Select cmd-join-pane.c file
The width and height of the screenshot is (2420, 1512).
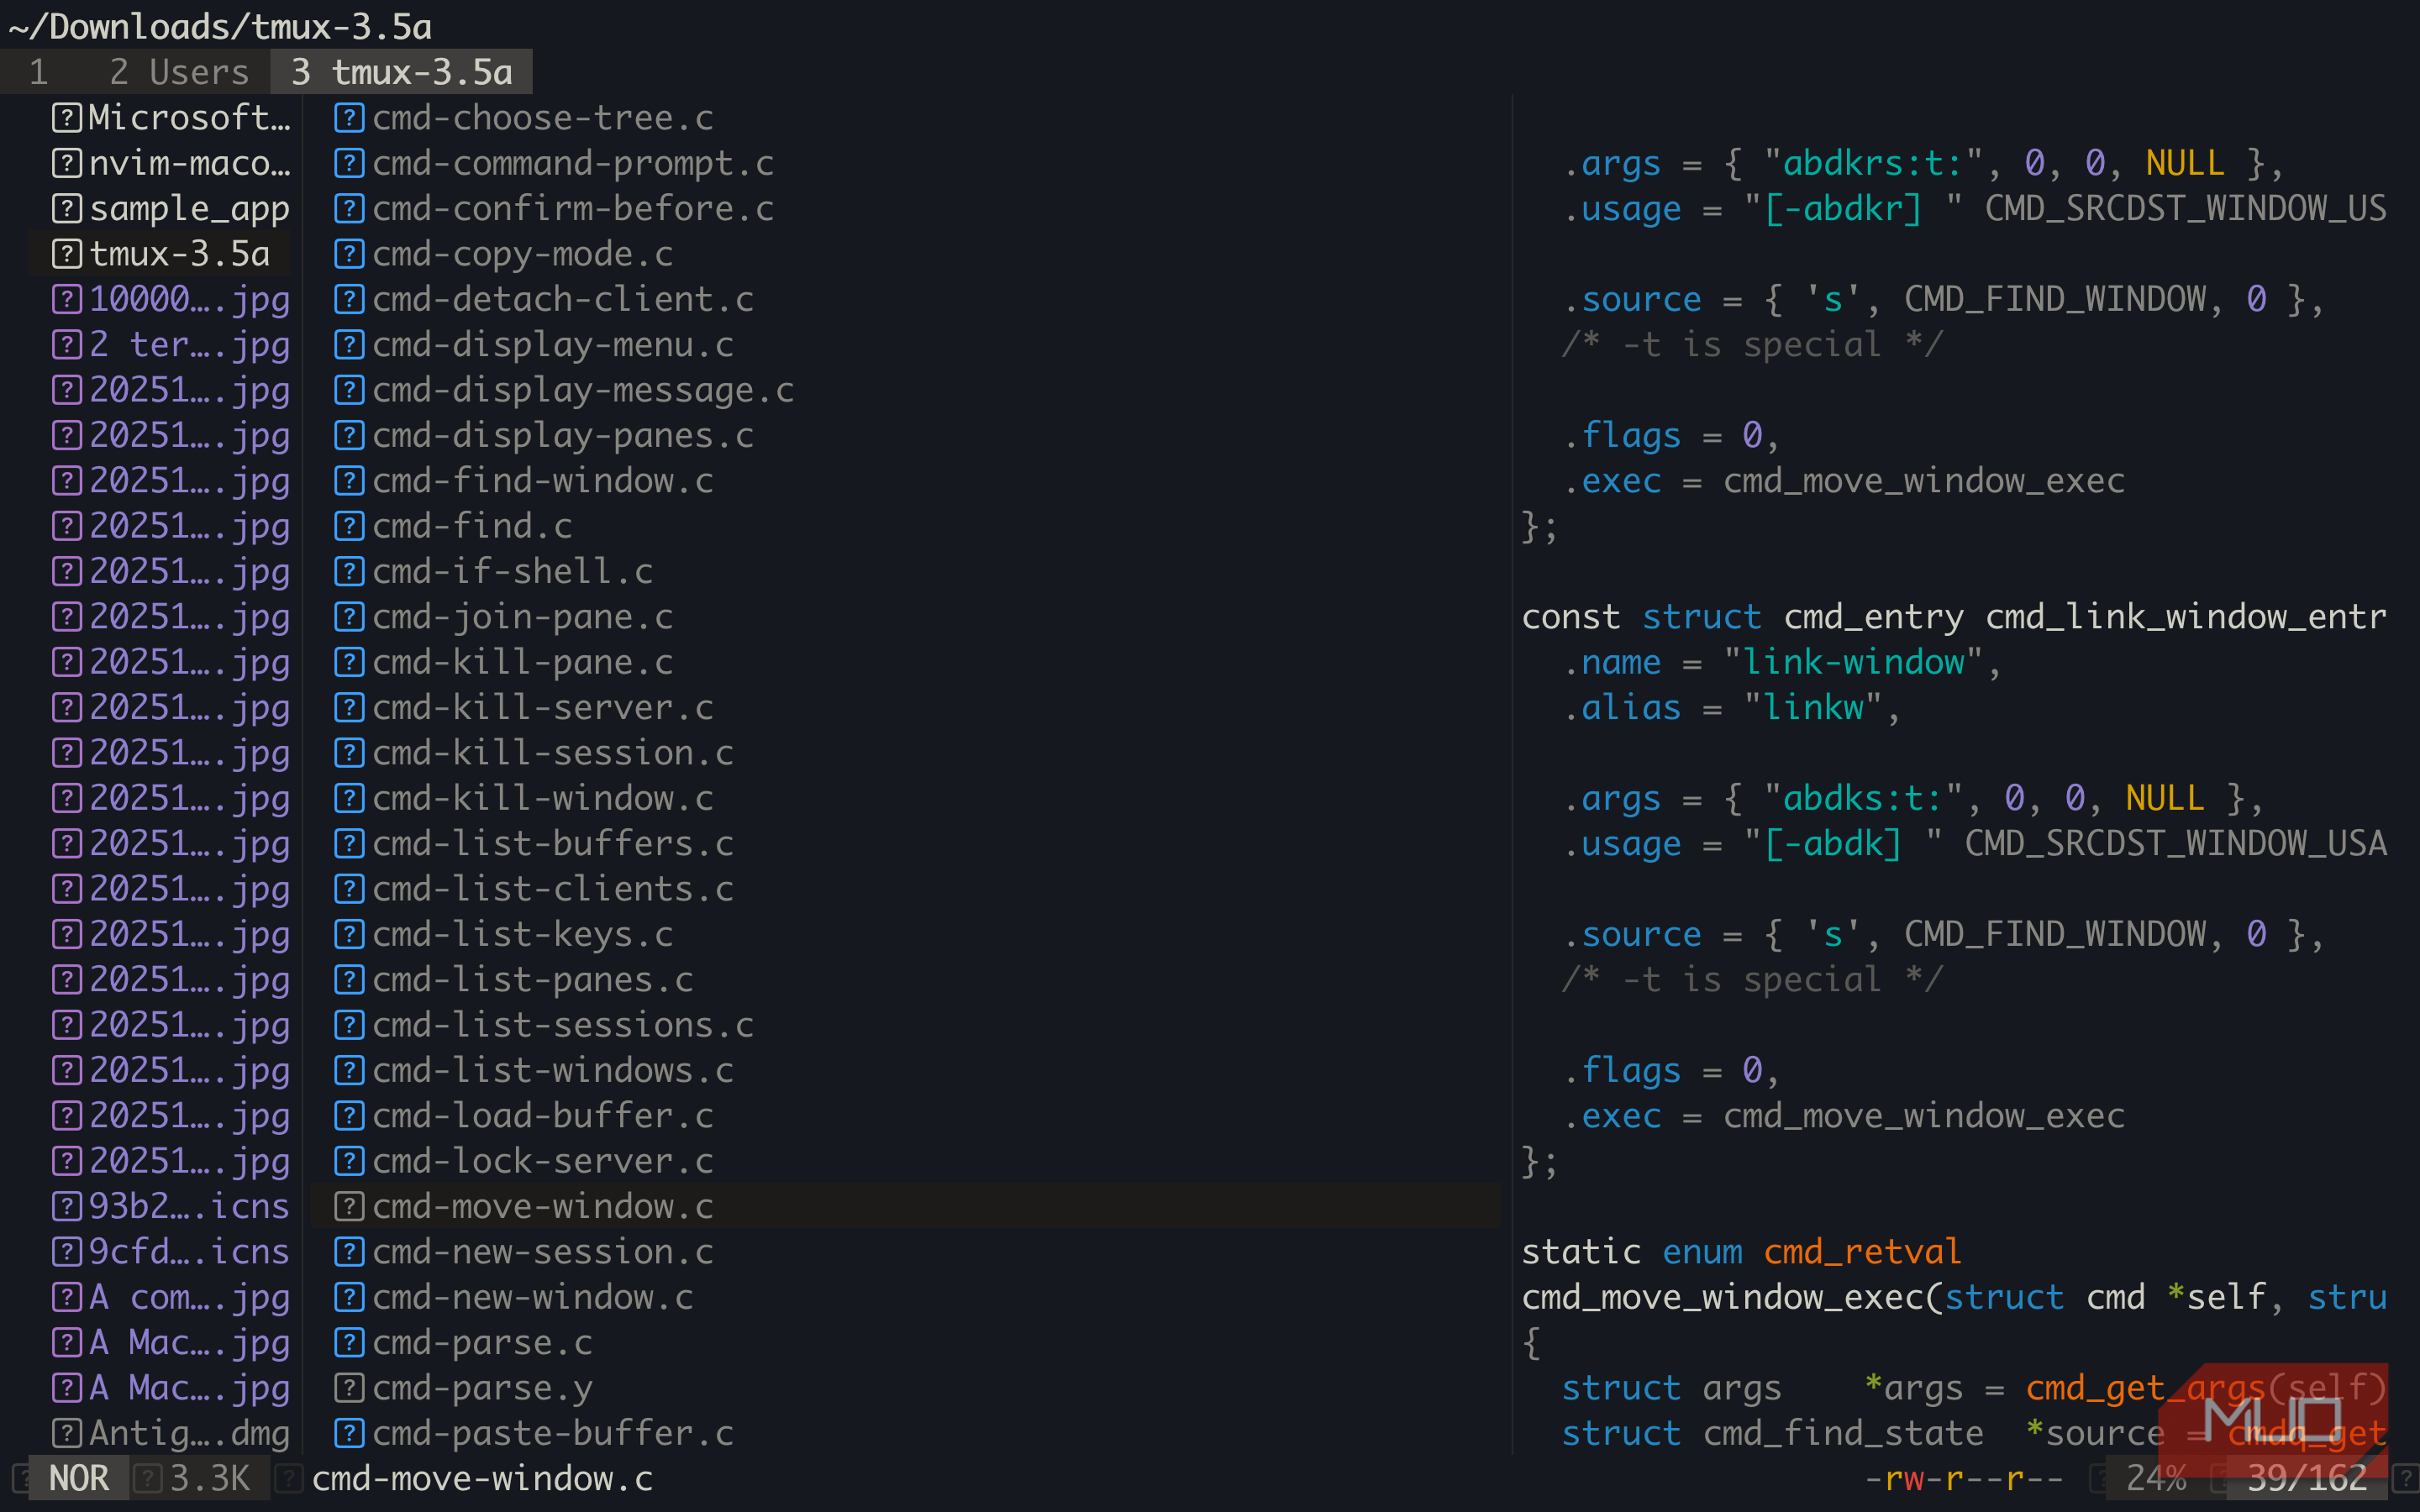523,617
